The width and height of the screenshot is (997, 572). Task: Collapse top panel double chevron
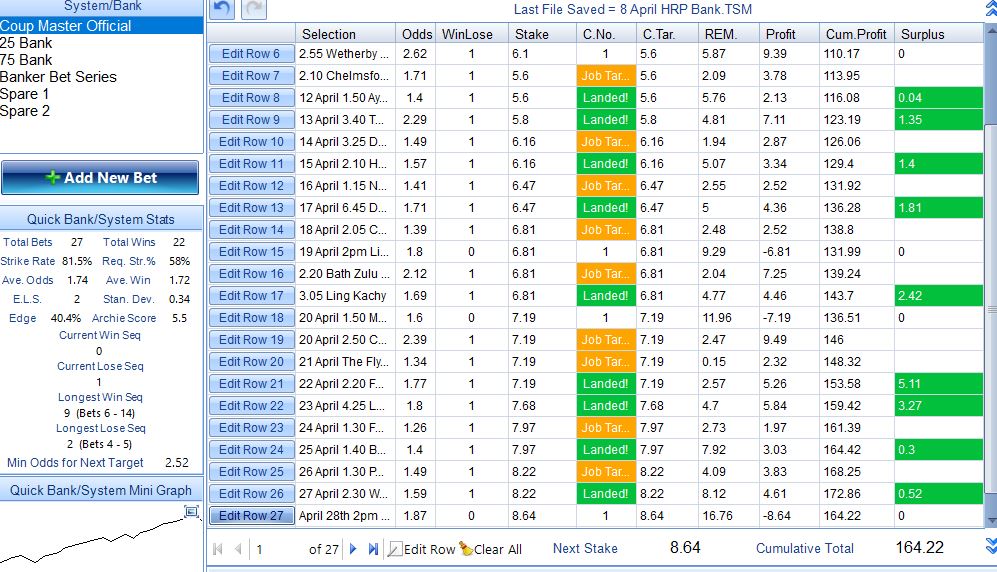click(x=991, y=8)
